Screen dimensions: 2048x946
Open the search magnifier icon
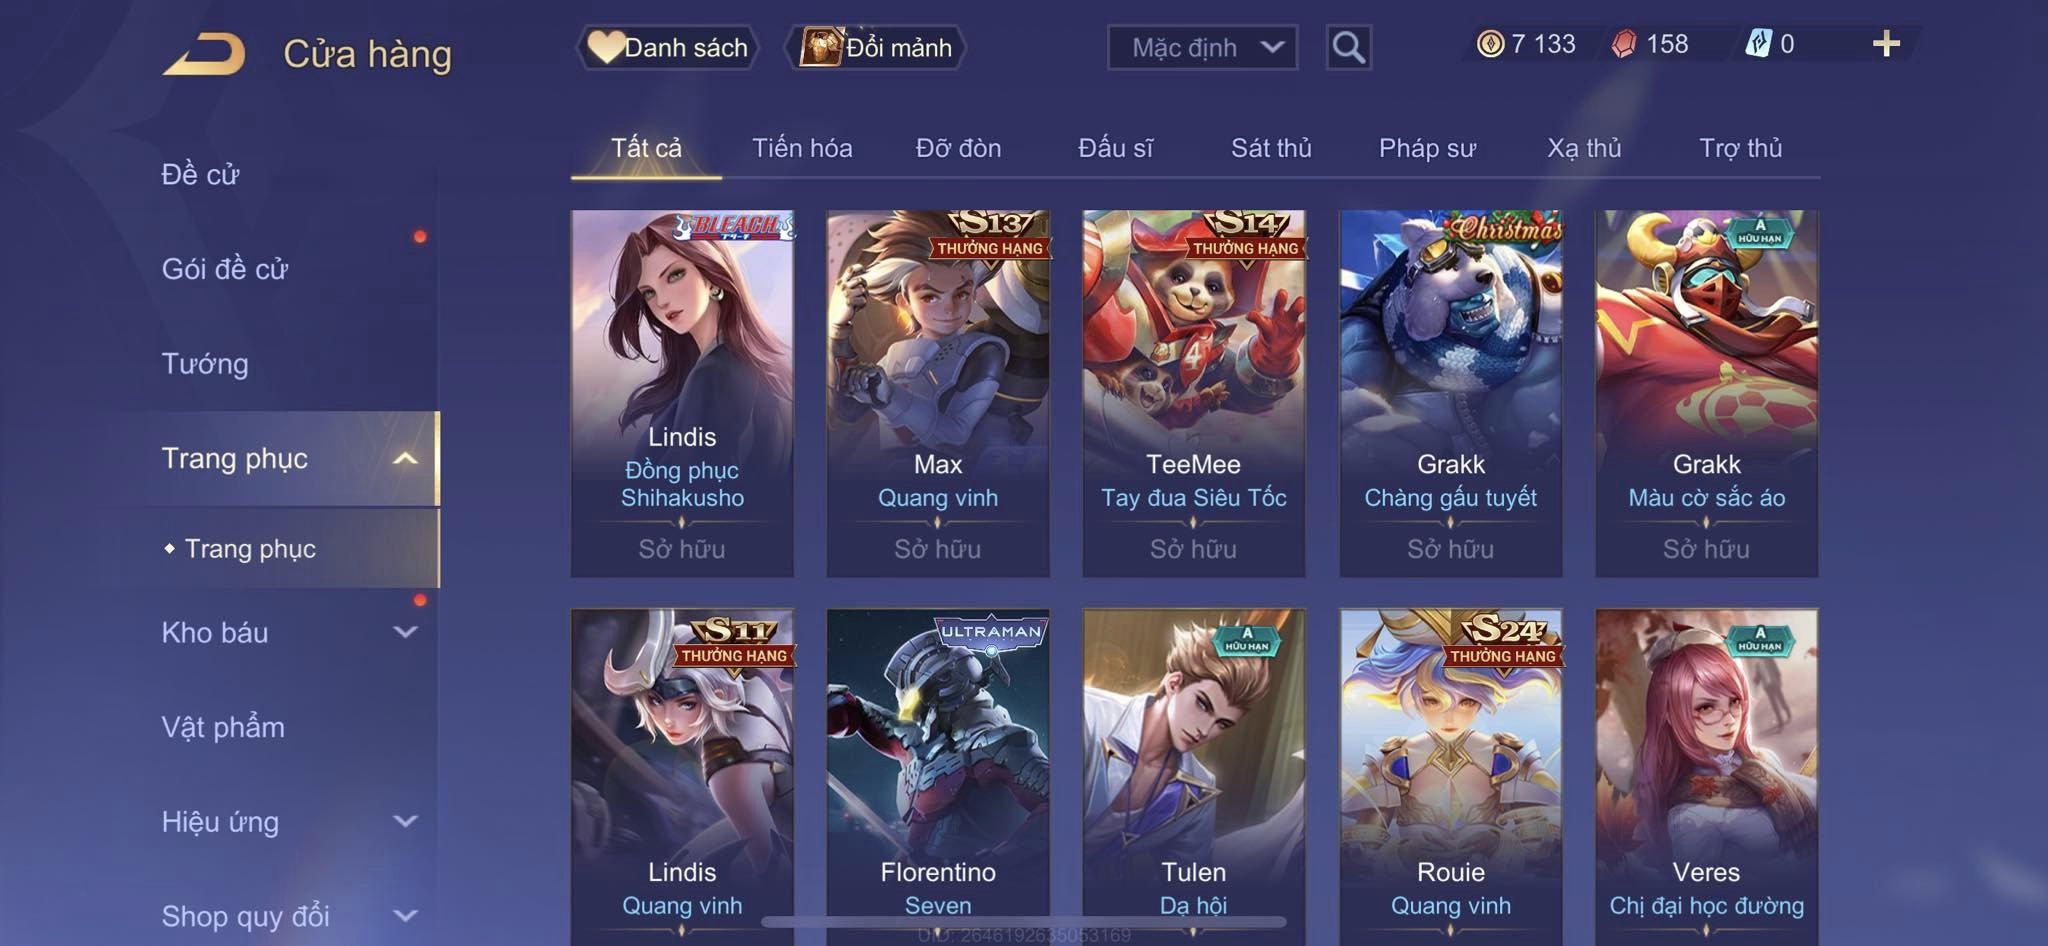[1348, 47]
